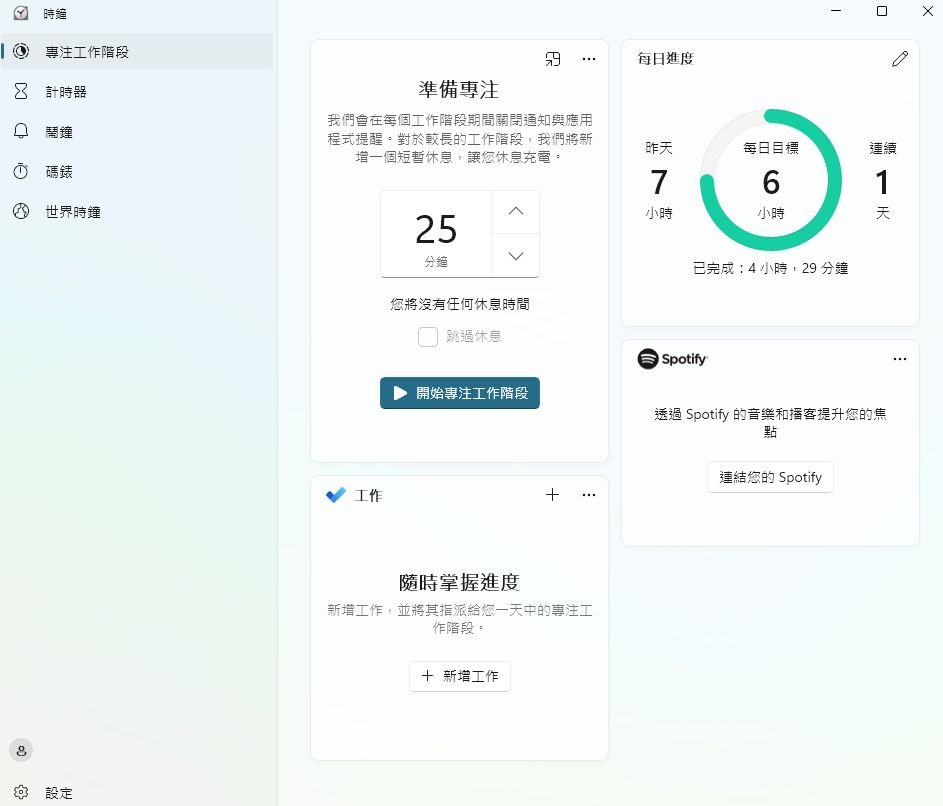Click the stopwatch icon beside 碼錶
The width and height of the screenshot is (943, 806).
[21, 171]
